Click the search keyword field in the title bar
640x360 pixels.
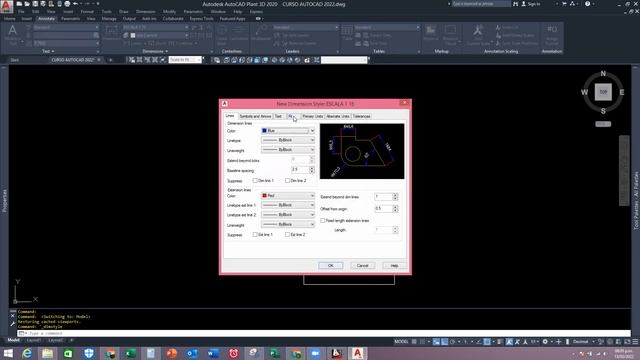pyautogui.click(x=481, y=4)
